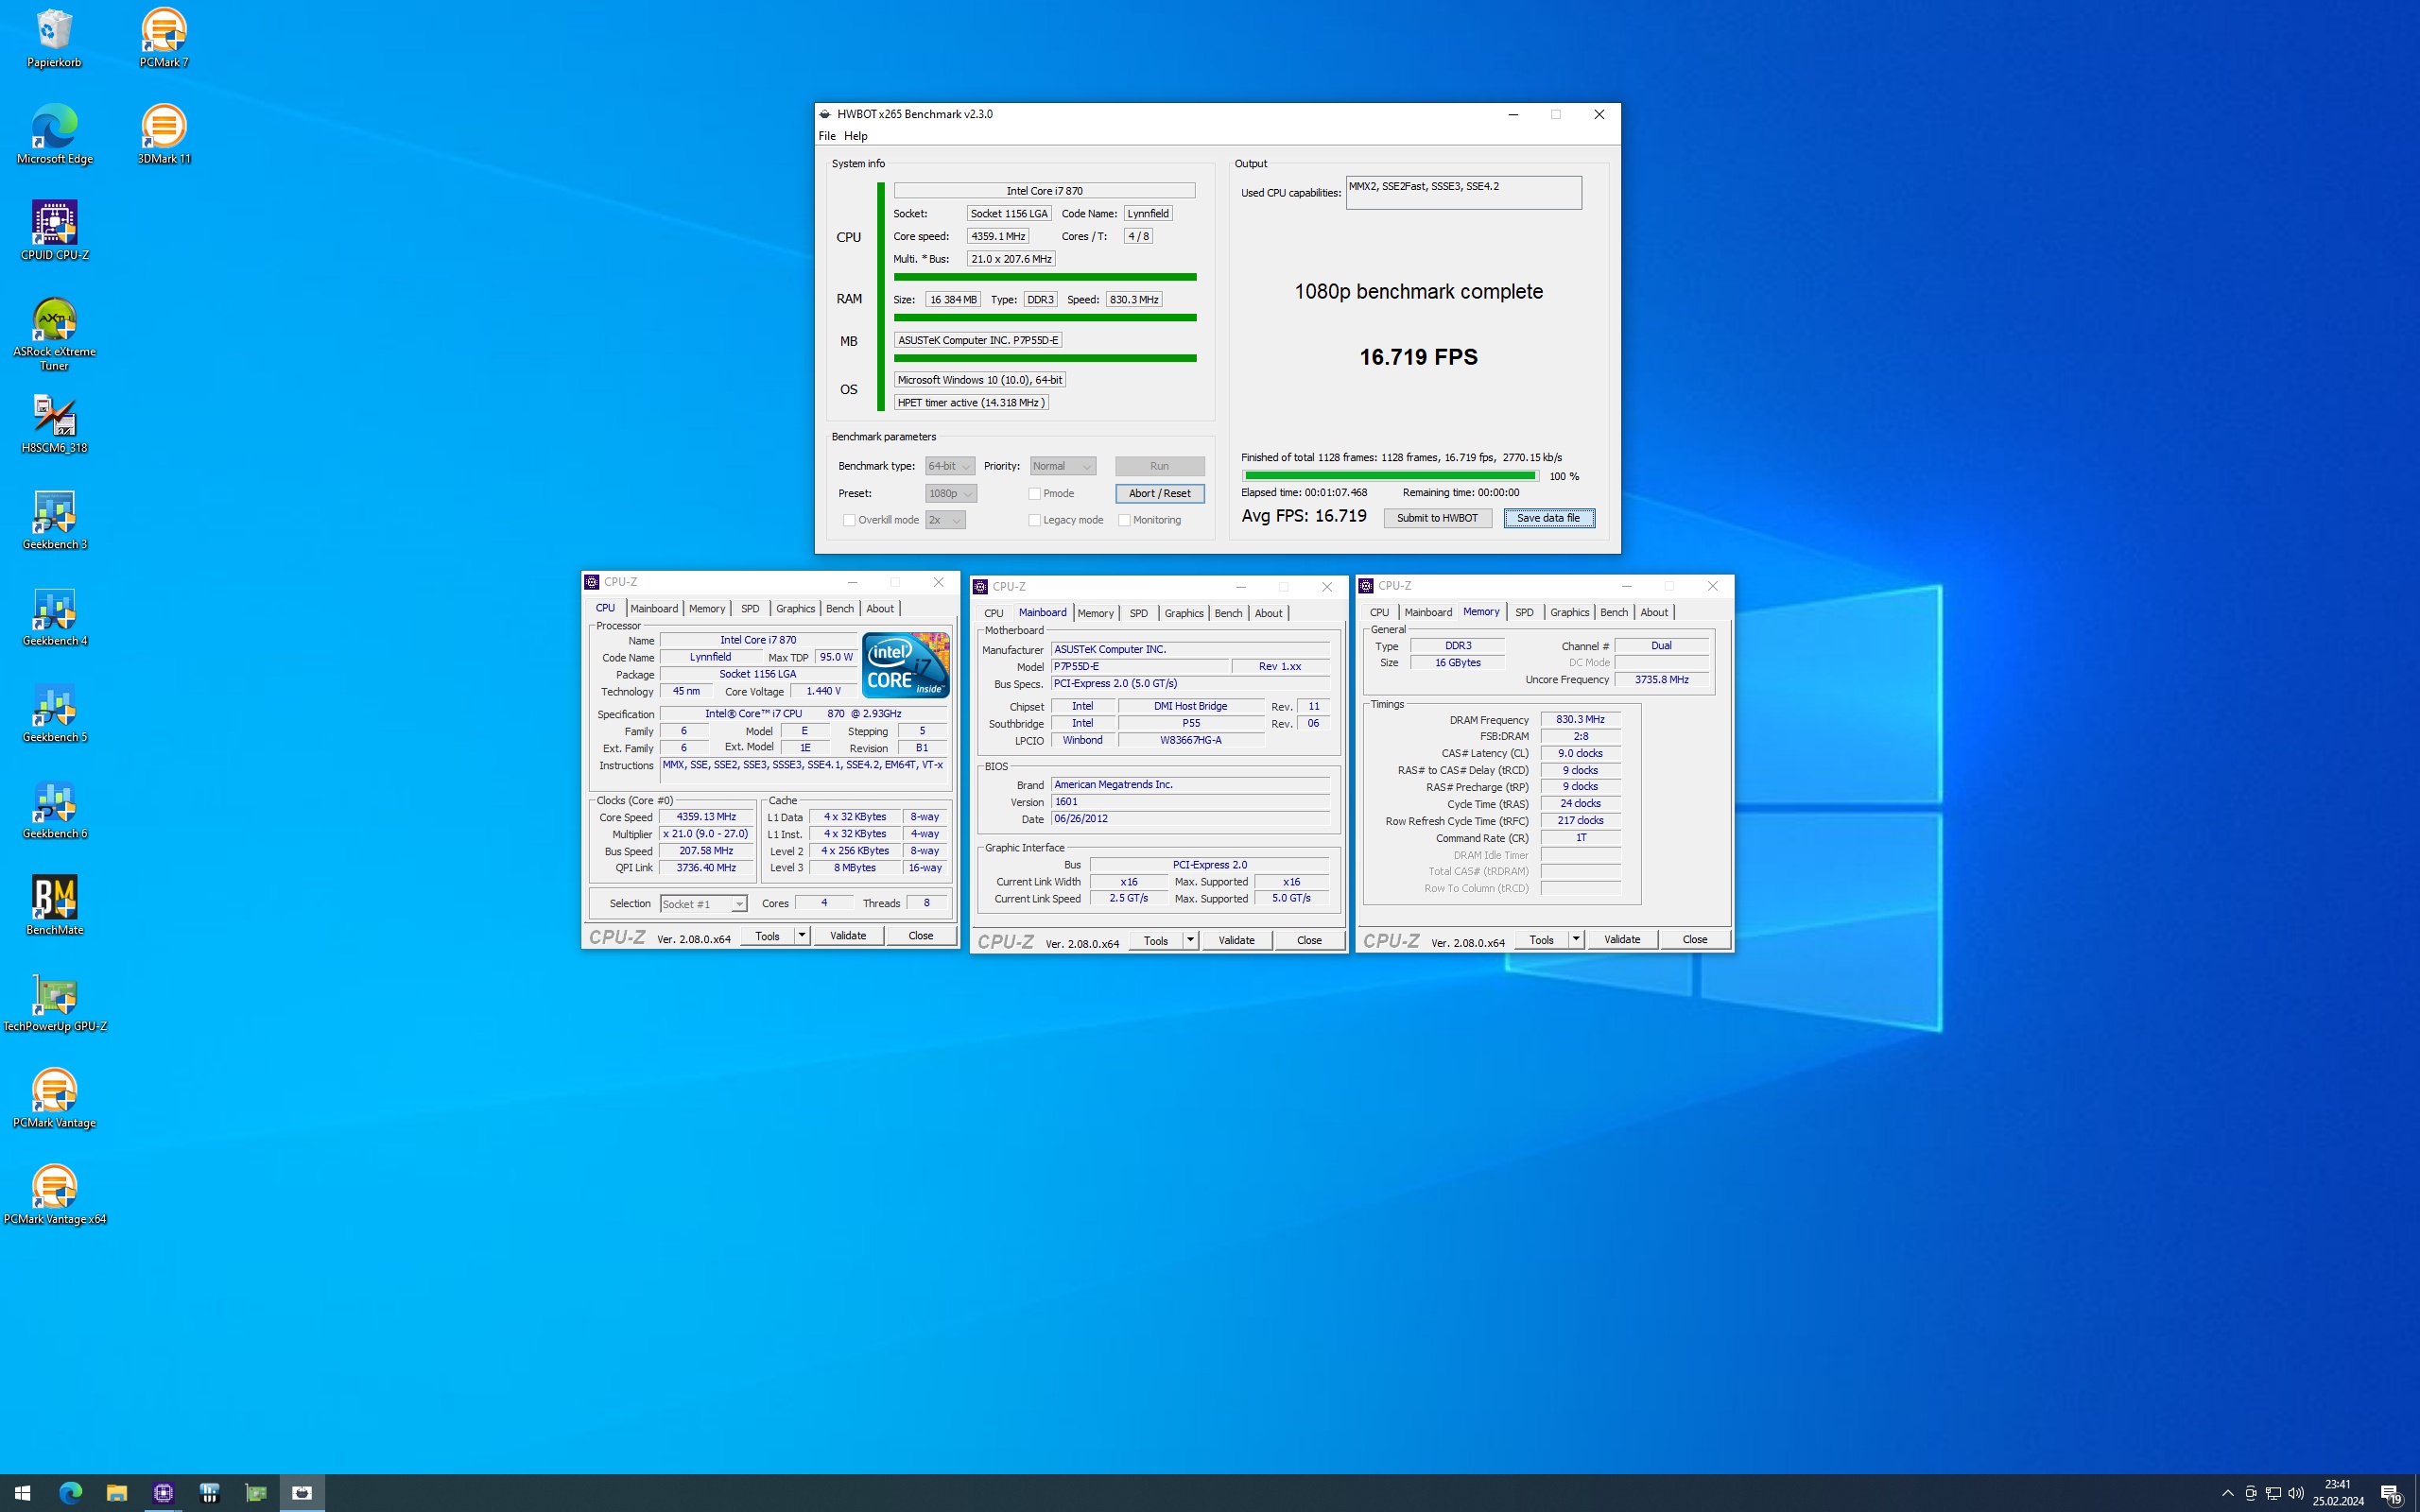Open the Overkill mode 2x dropdown
The height and width of the screenshot is (1512, 2420).
coord(945,520)
